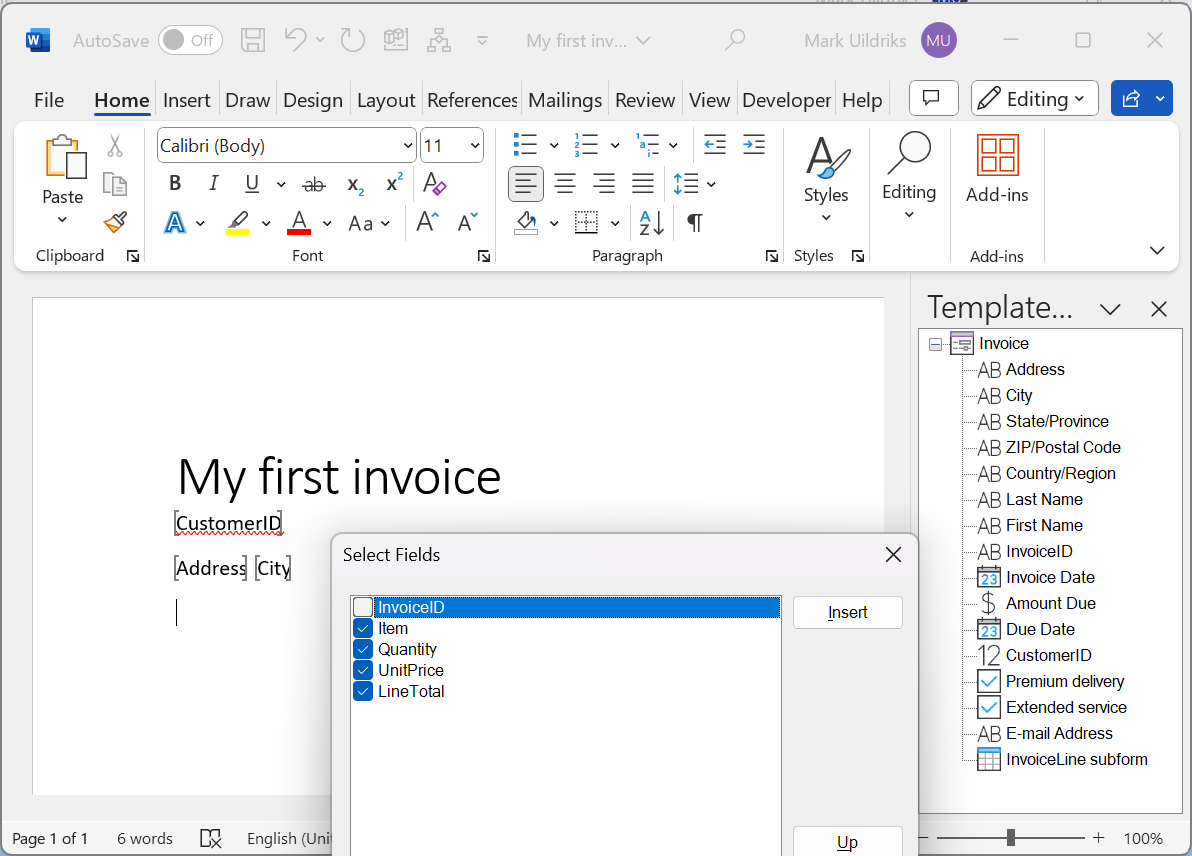Uncheck the Quantity field checkbox
Image resolution: width=1192 pixels, height=856 pixels.
pos(363,649)
